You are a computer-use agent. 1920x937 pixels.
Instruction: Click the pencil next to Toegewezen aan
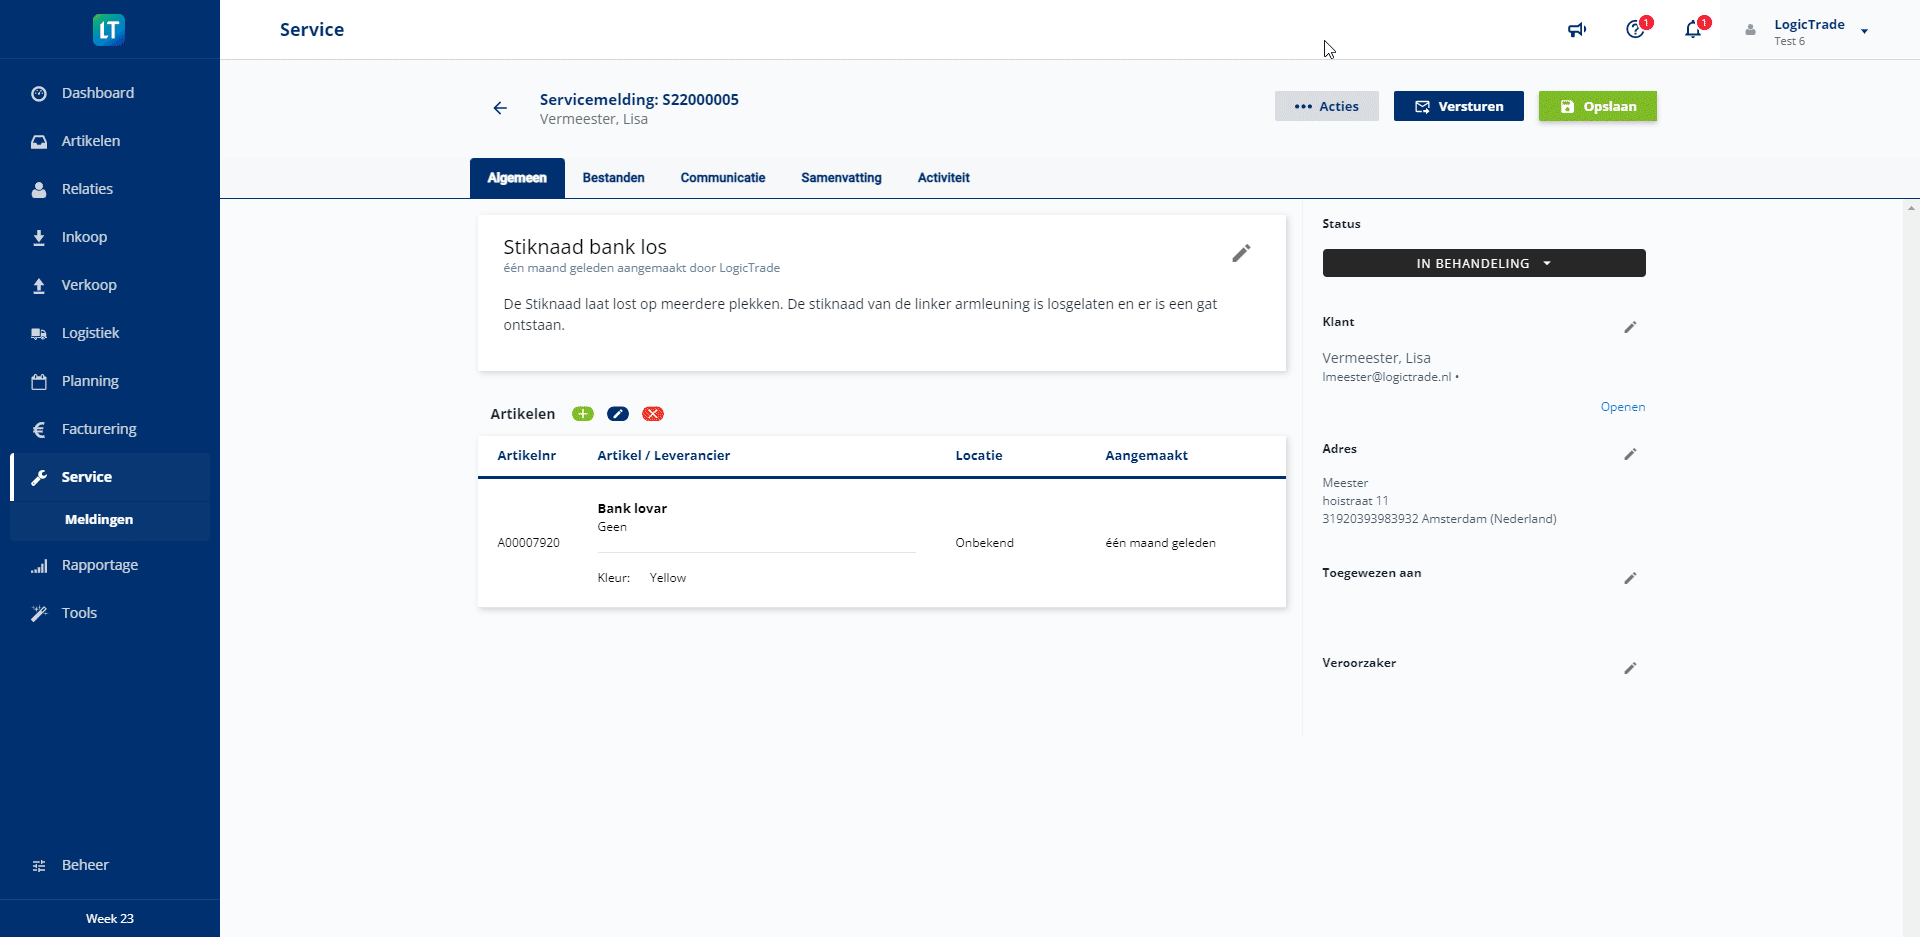click(1630, 579)
